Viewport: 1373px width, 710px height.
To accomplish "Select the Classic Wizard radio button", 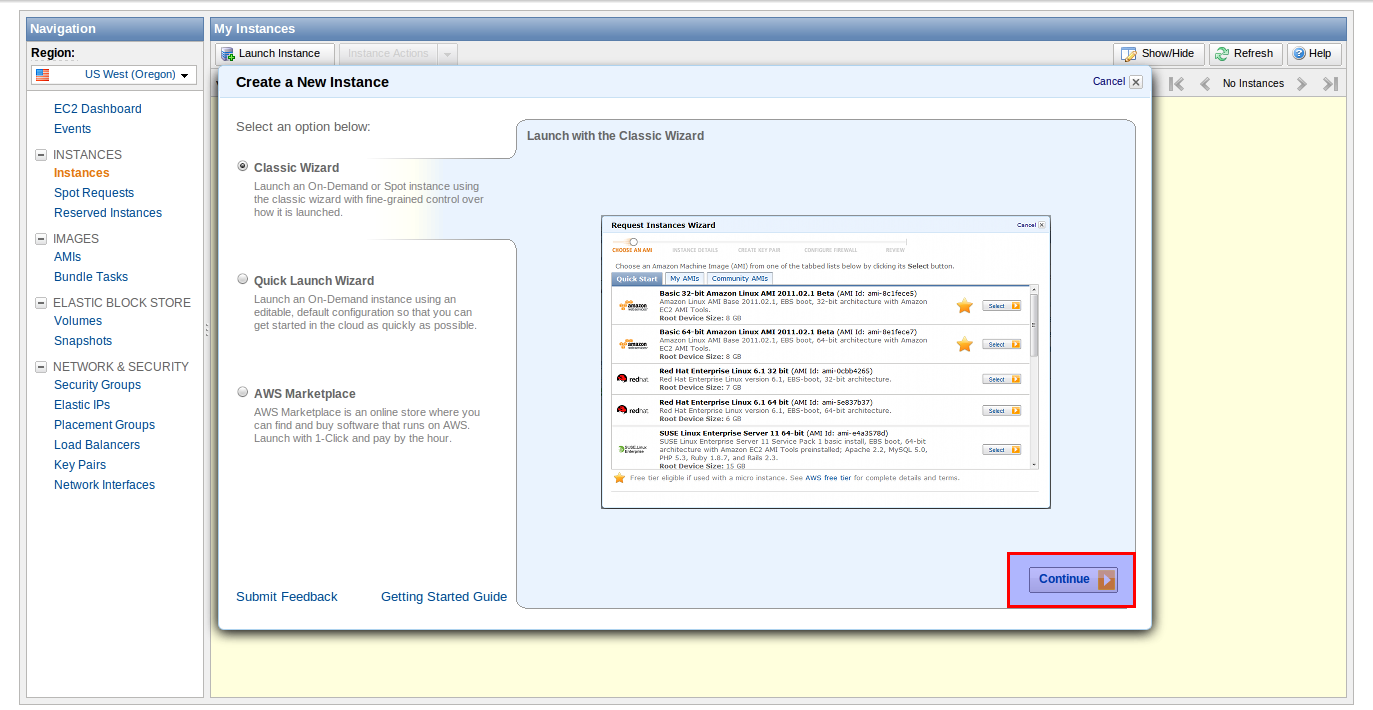I will [243, 167].
